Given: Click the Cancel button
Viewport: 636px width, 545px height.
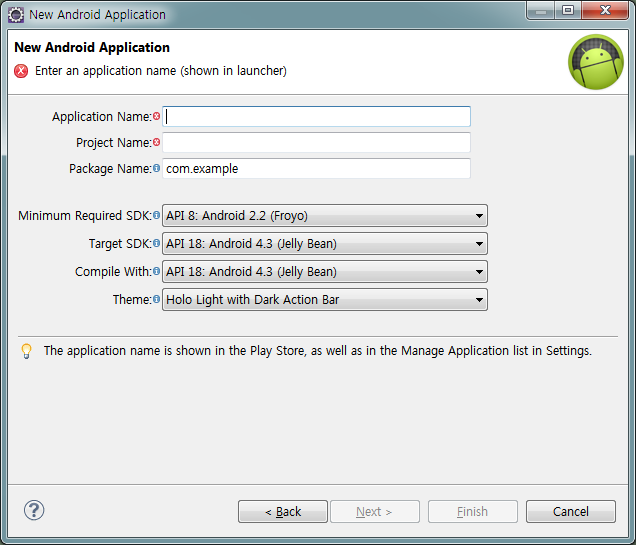Looking at the screenshot, I should [x=571, y=511].
